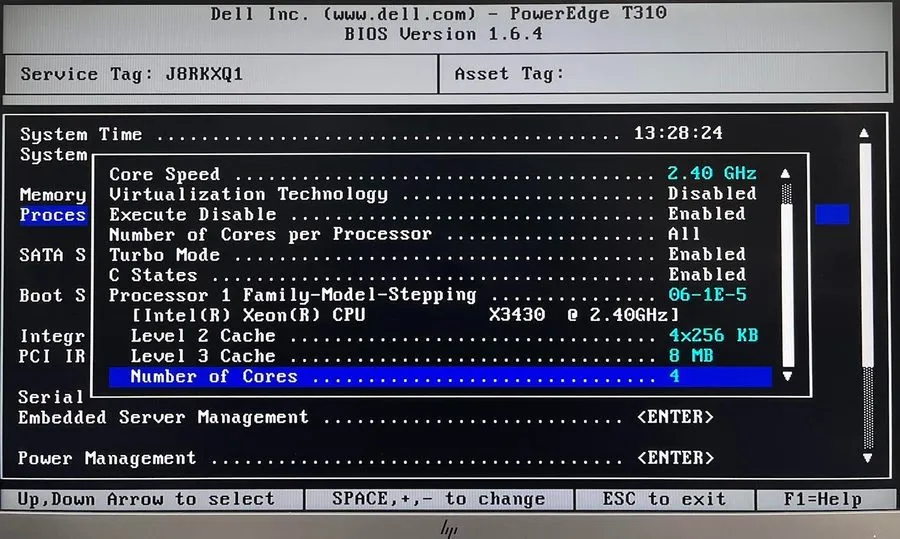Click the inner popup scroll-down arrow
Screen dimensions: 900x539
(x=787, y=377)
